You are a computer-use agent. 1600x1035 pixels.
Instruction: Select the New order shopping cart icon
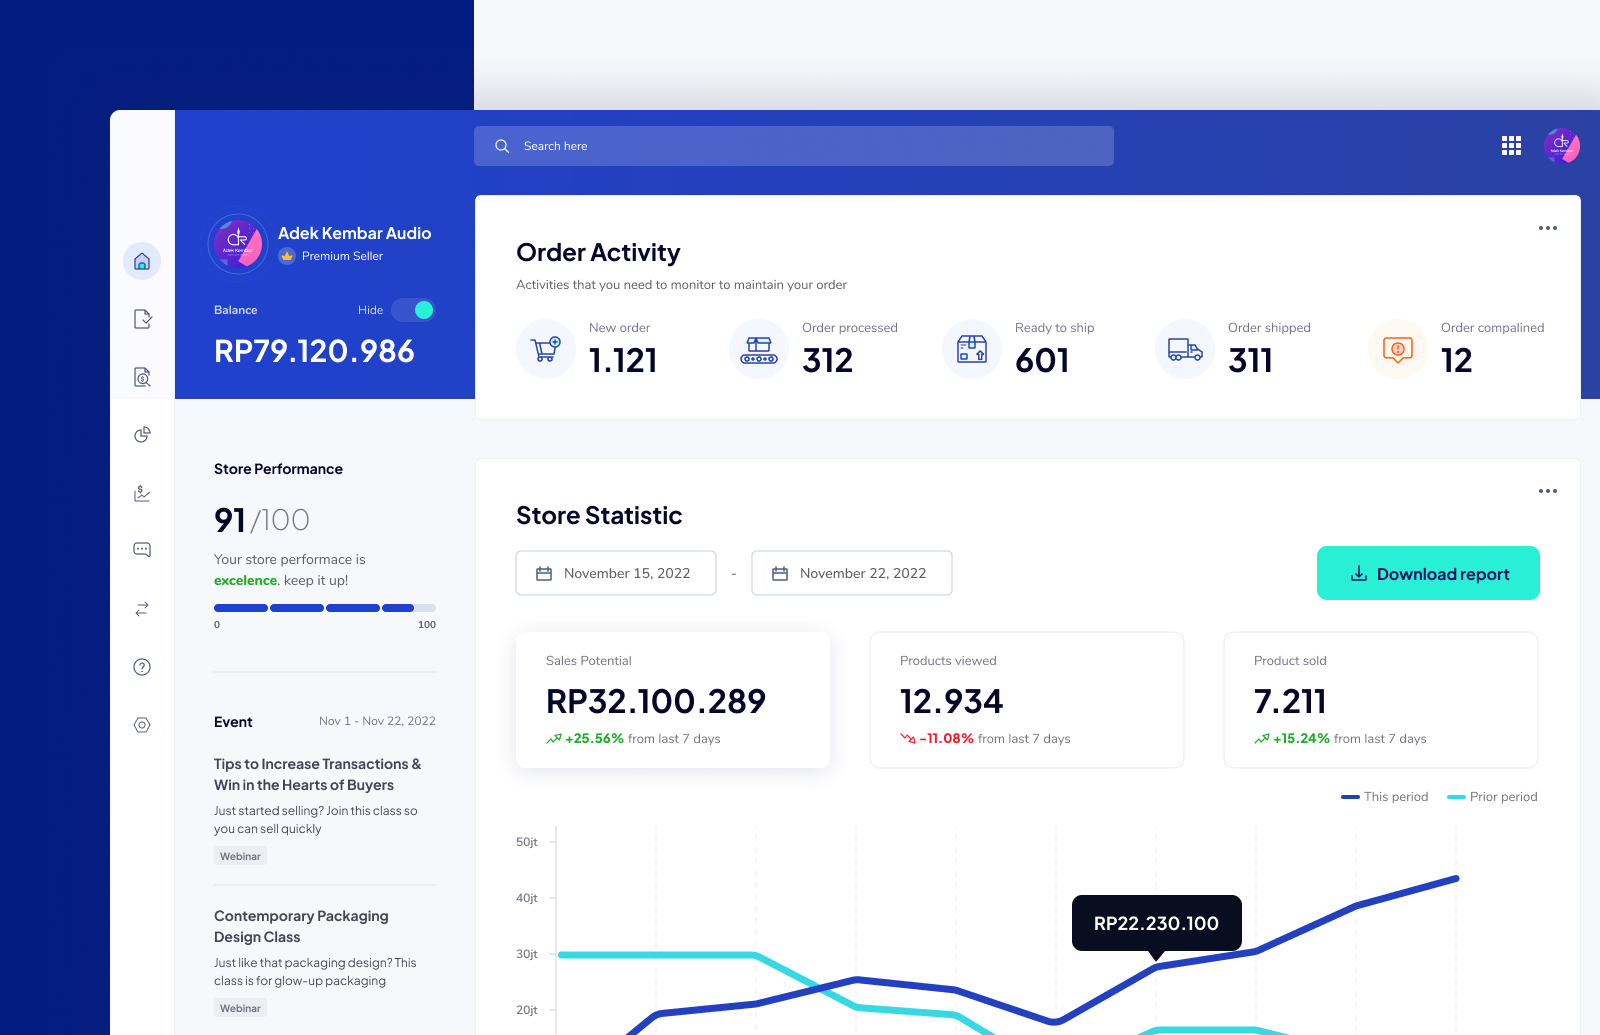546,349
